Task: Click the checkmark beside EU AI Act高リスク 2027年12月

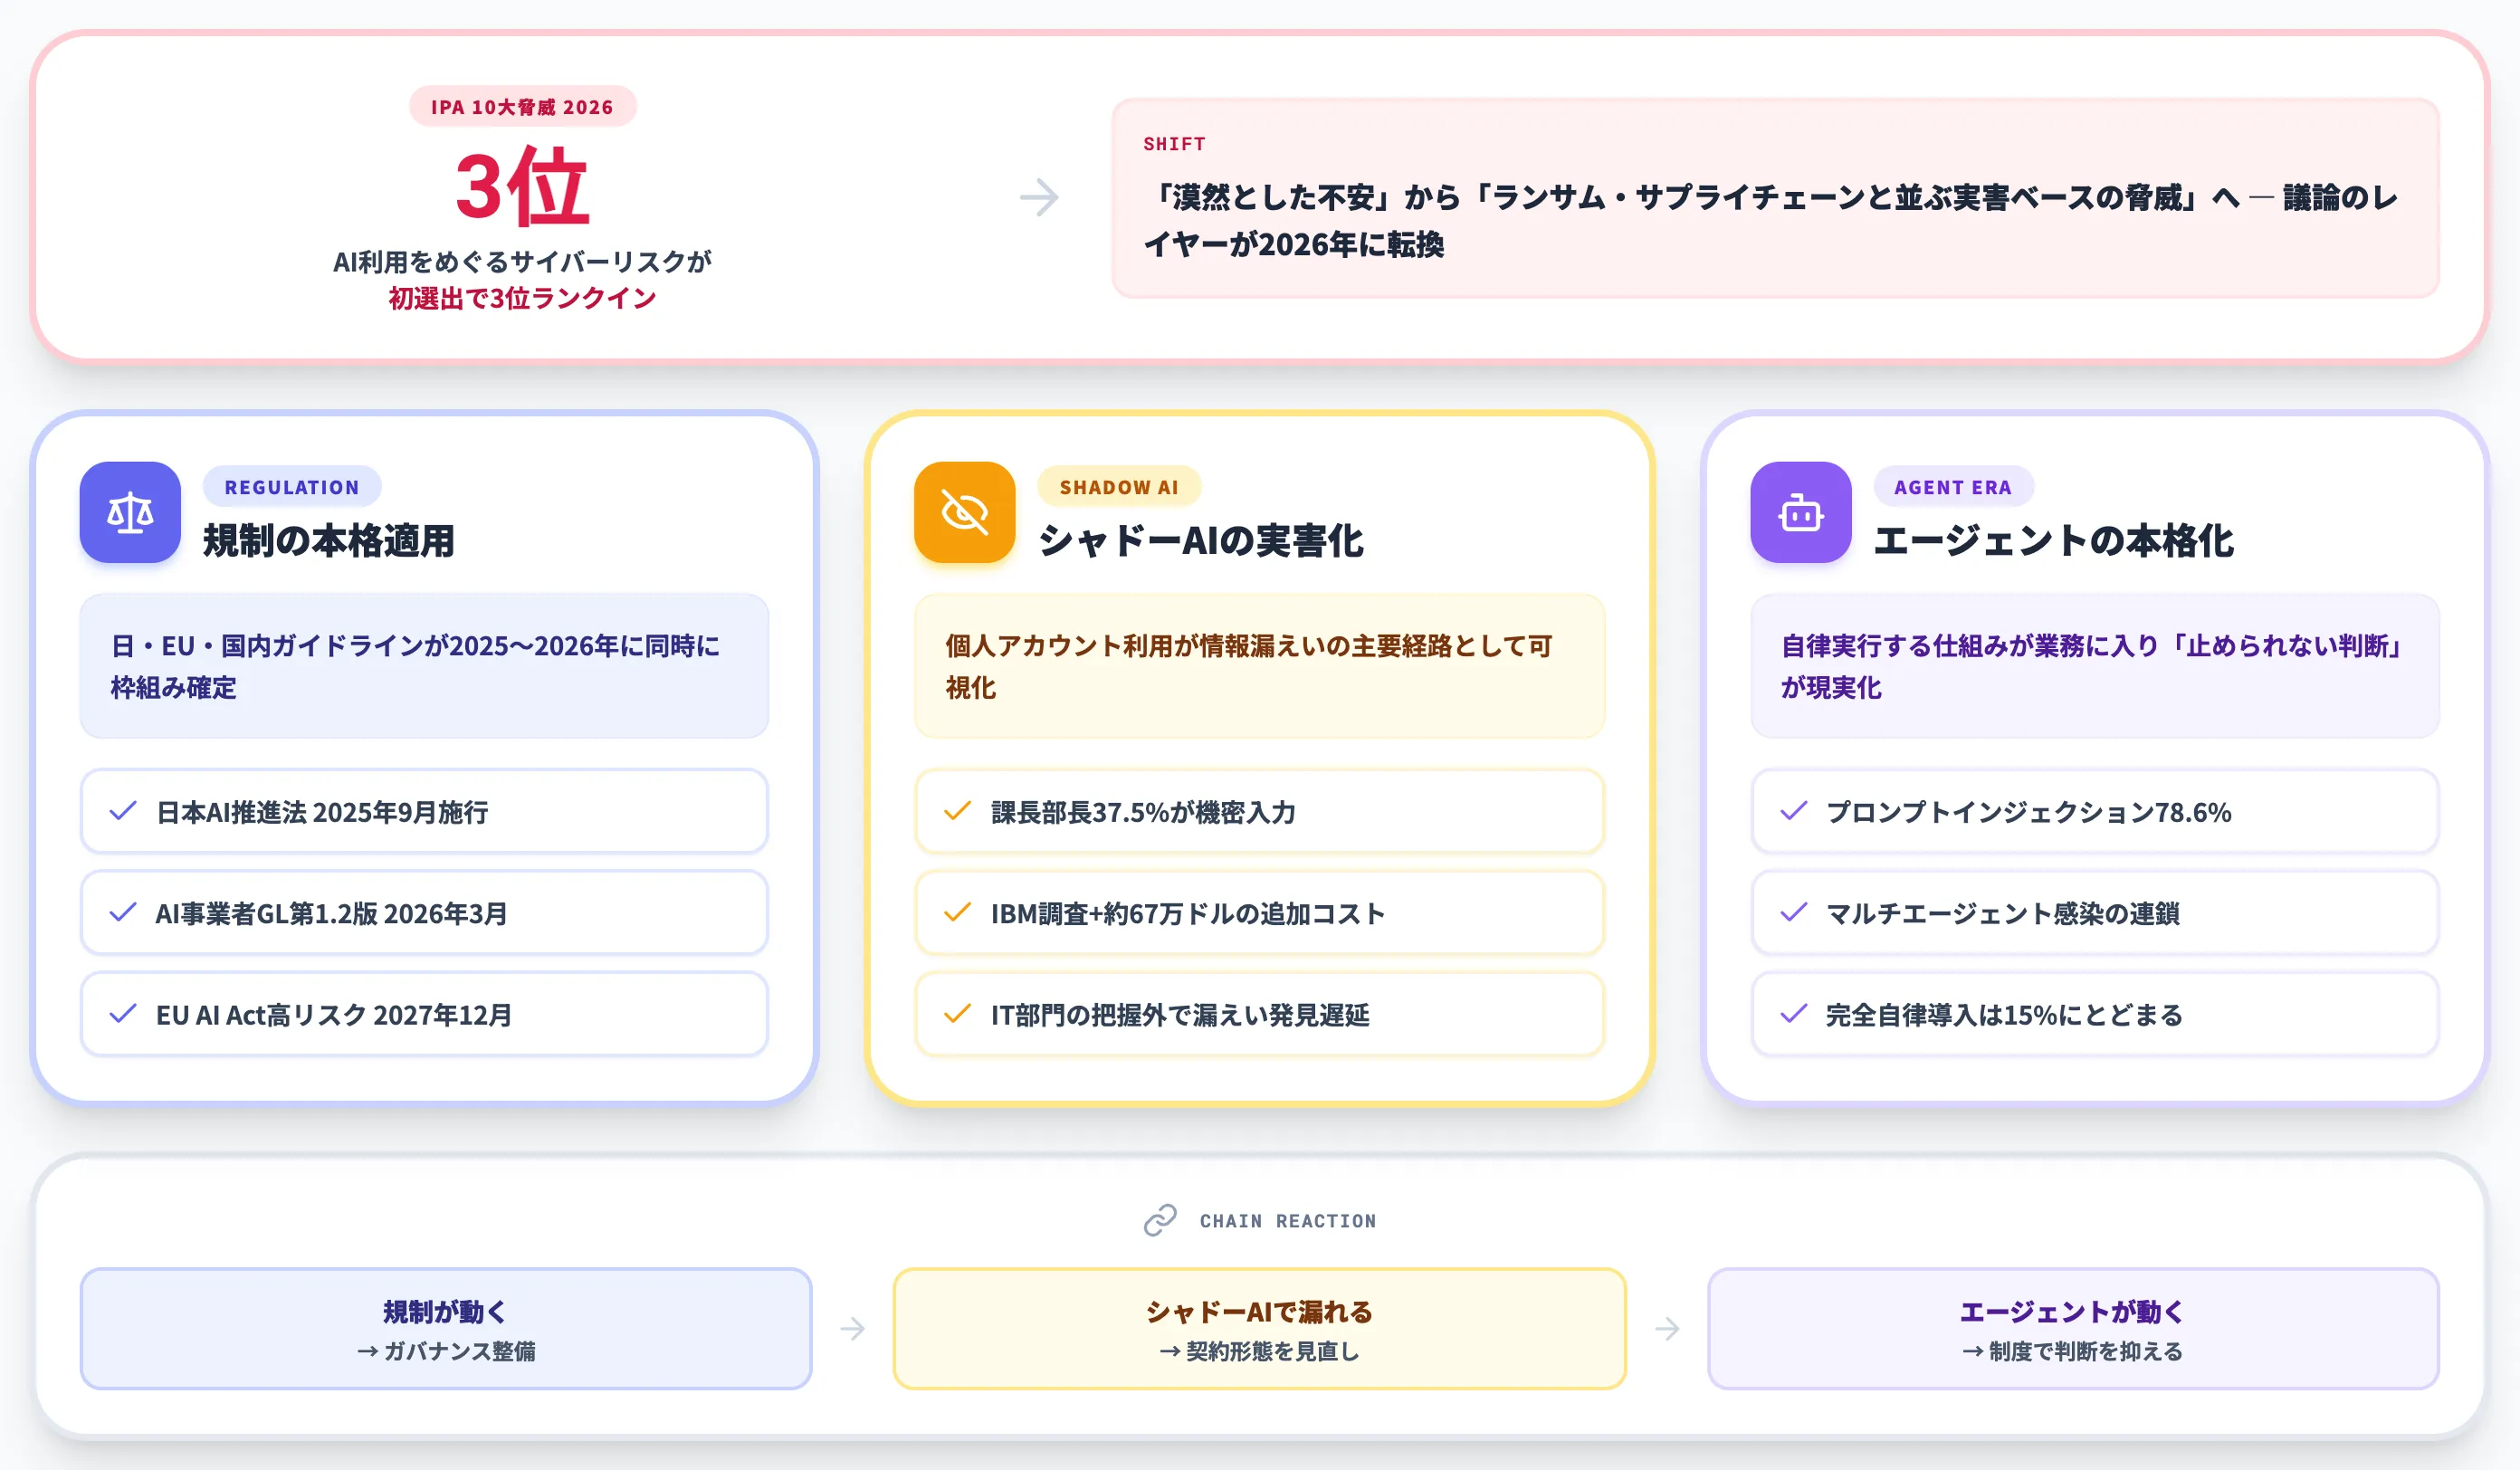Action: (x=123, y=1014)
